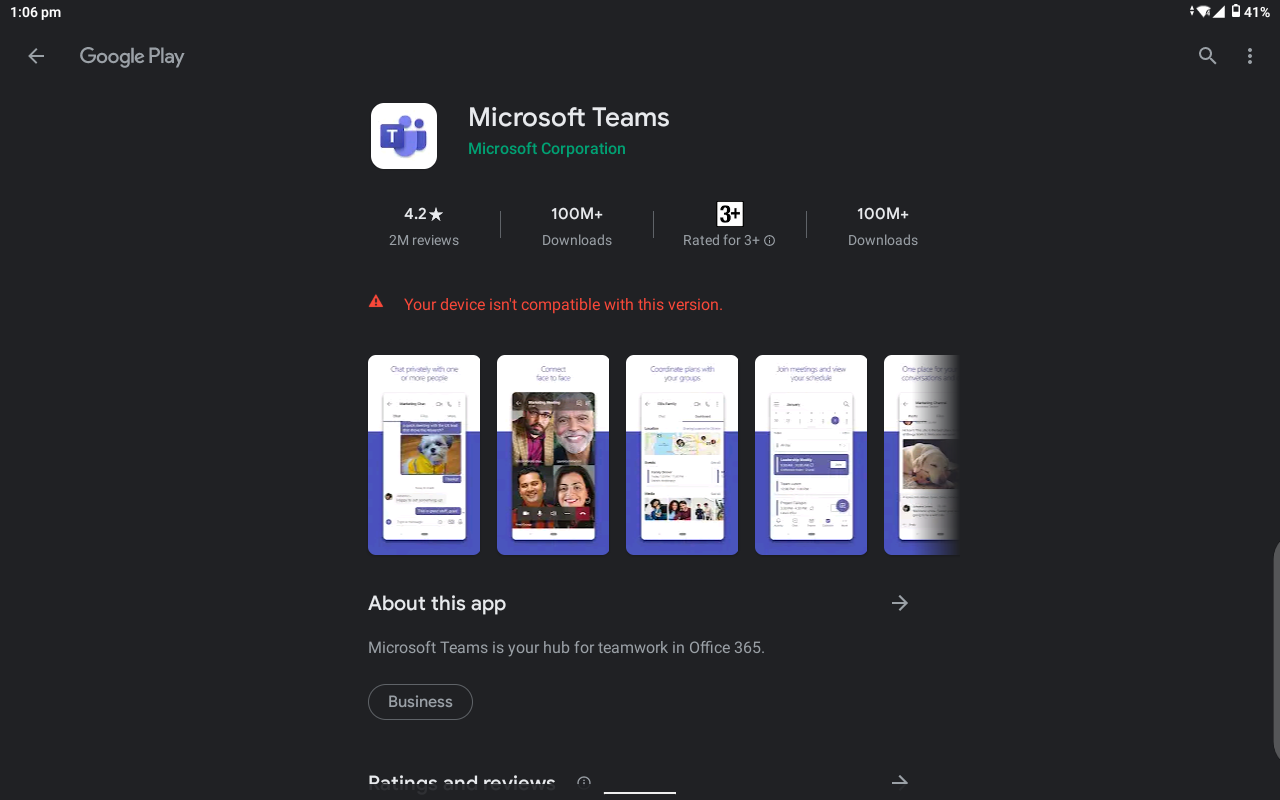The width and height of the screenshot is (1280, 800).
Task: Tap the 1:06 pm clock
Action: pyautogui.click(x=36, y=12)
